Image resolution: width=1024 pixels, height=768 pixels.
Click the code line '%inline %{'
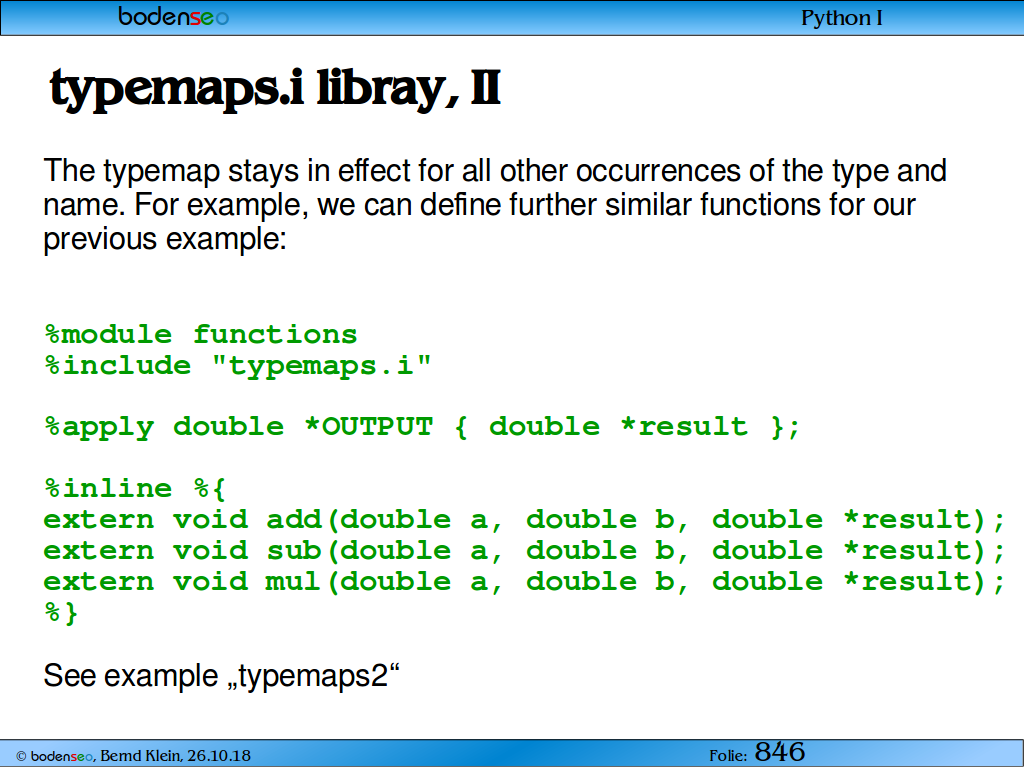pos(135,488)
